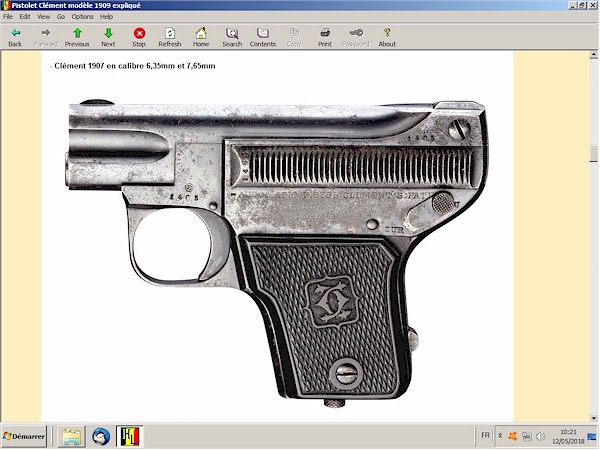
Task: Open the Search tool
Action: click(x=232, y=38)
